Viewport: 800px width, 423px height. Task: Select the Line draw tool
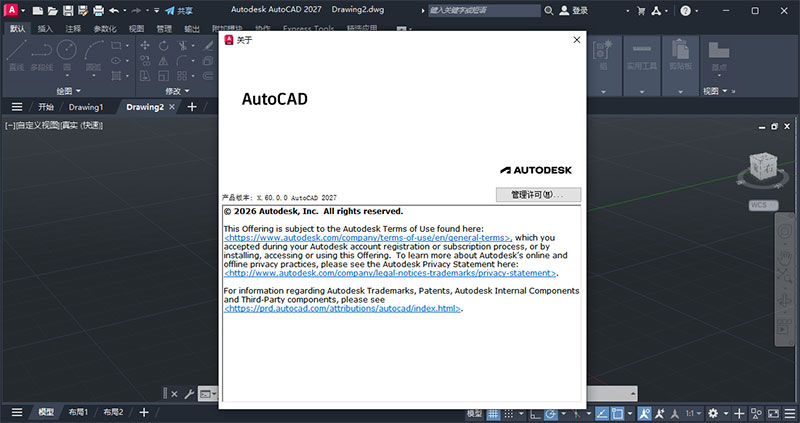(x=16, y=54)
